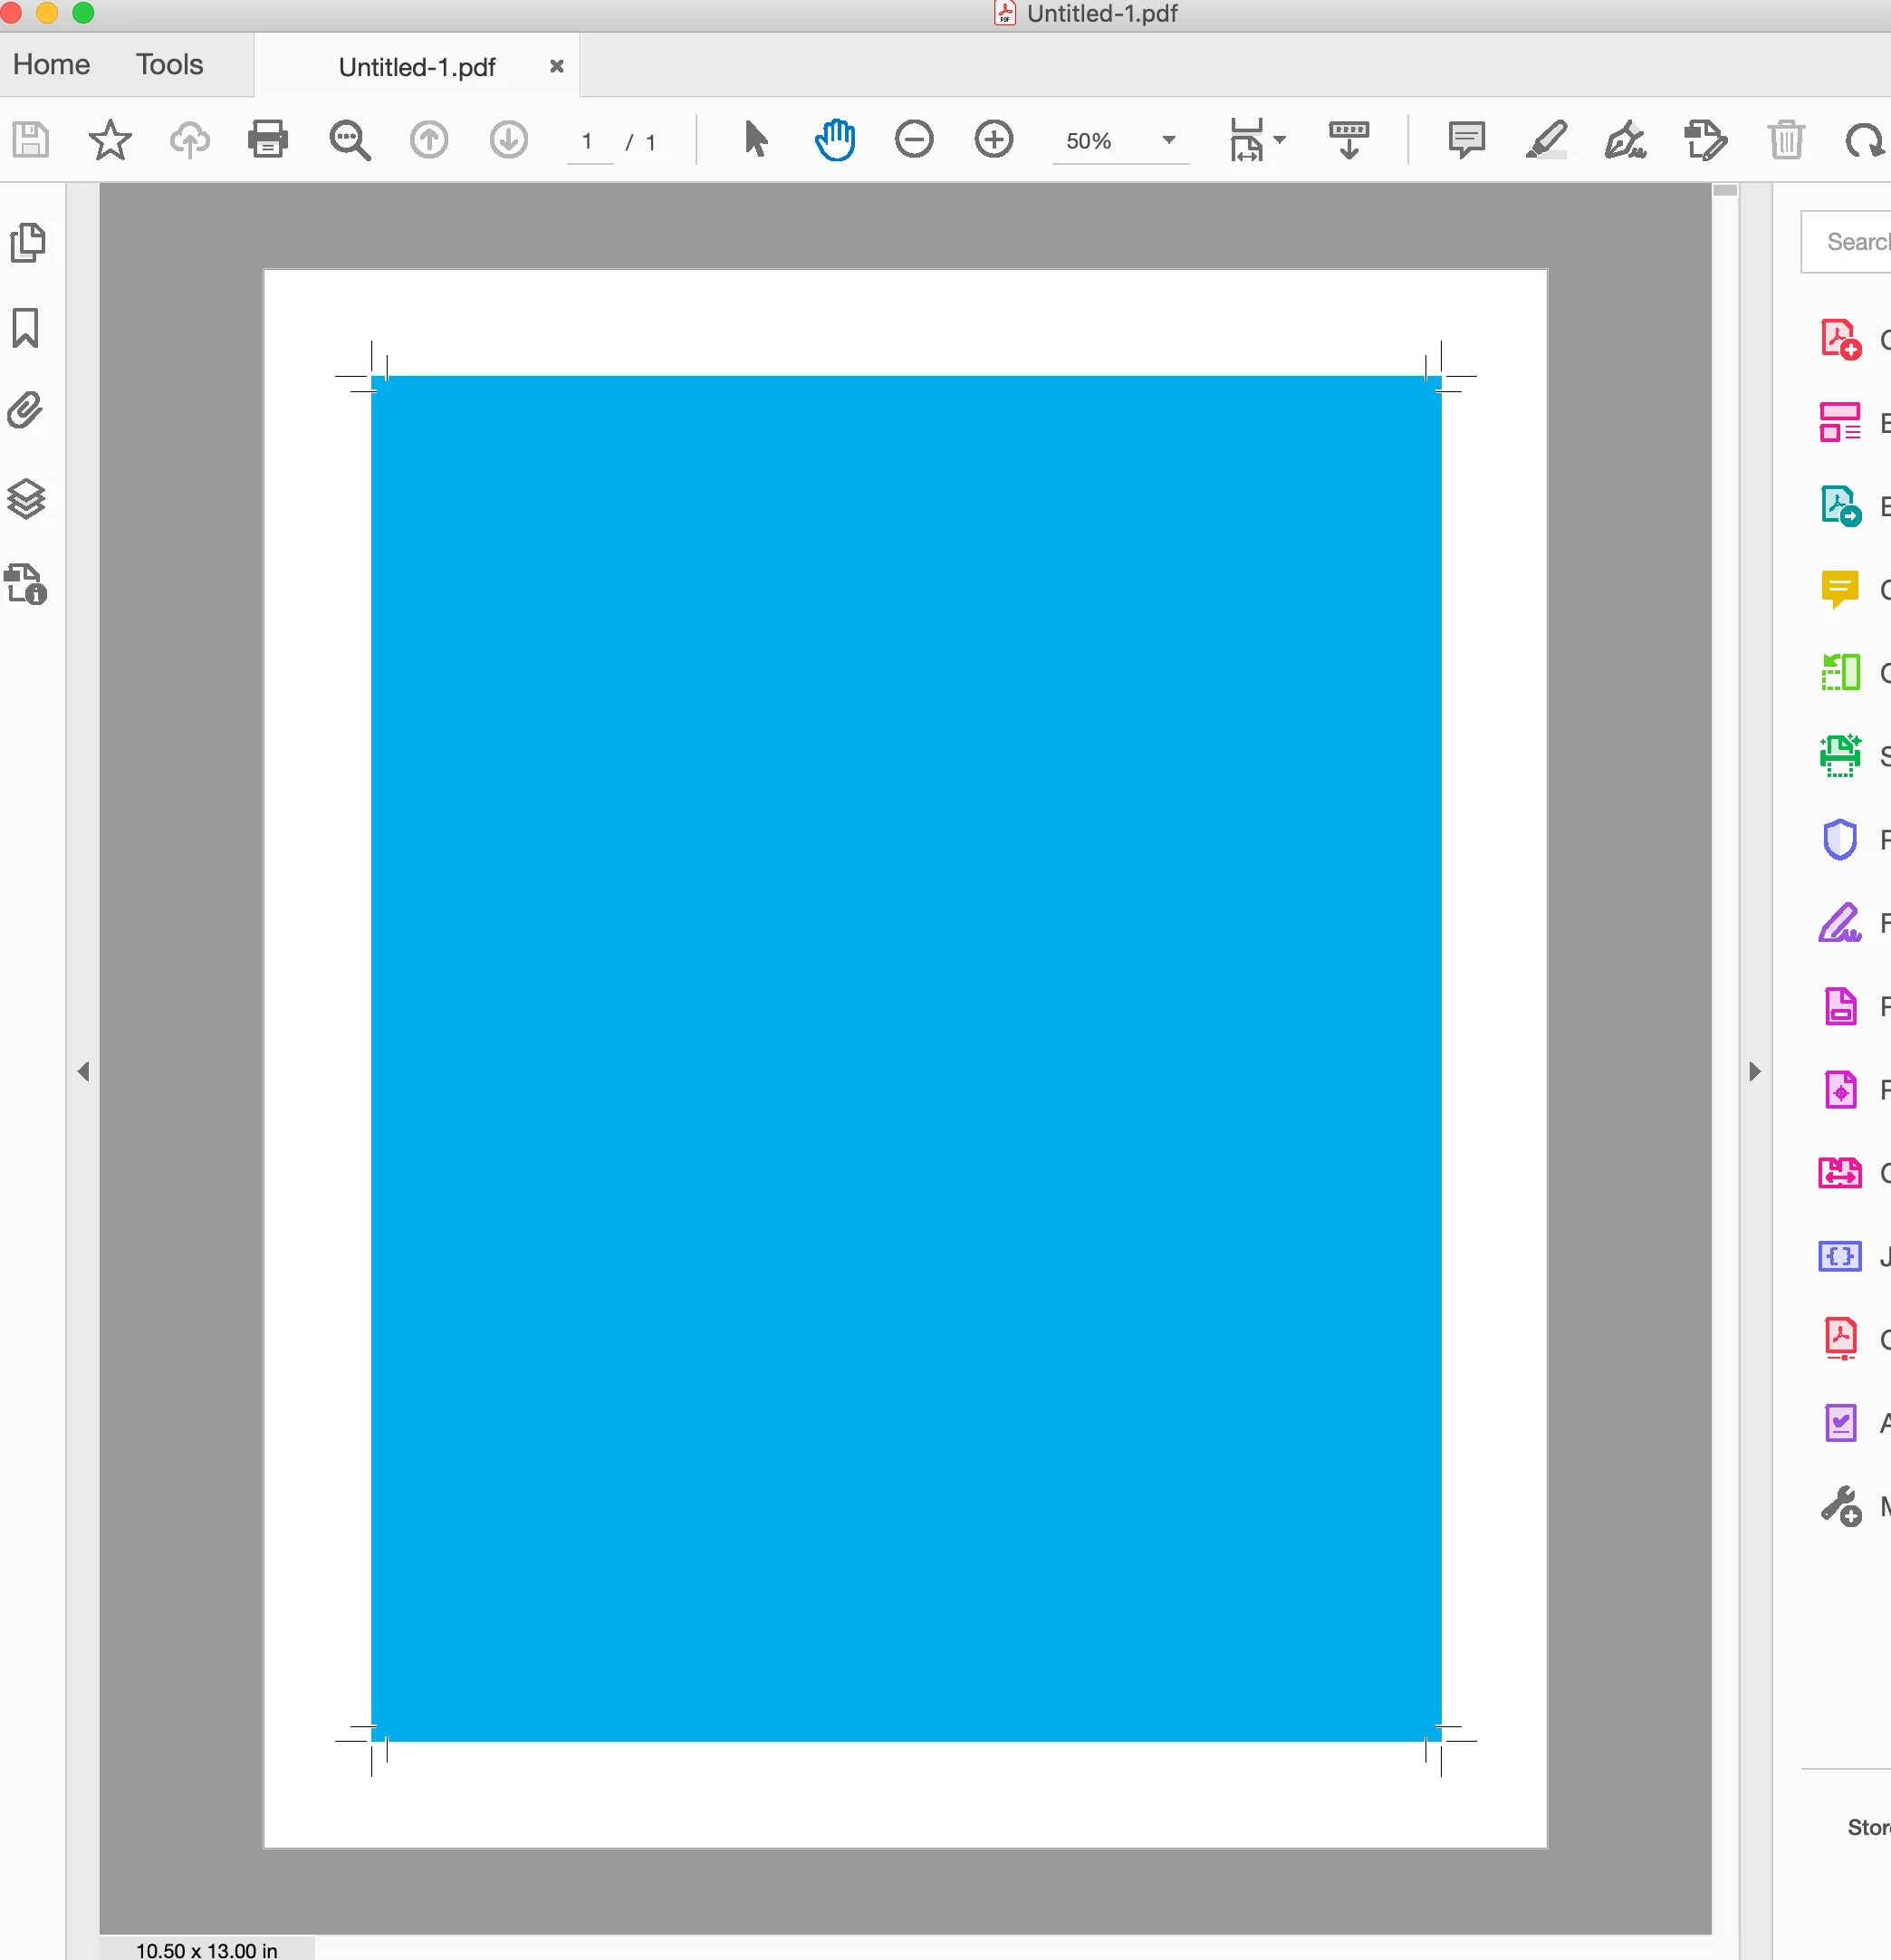1891x1960 pixels.
Task: Select the Hand pan tool
Action: click(x=834, y=140)
